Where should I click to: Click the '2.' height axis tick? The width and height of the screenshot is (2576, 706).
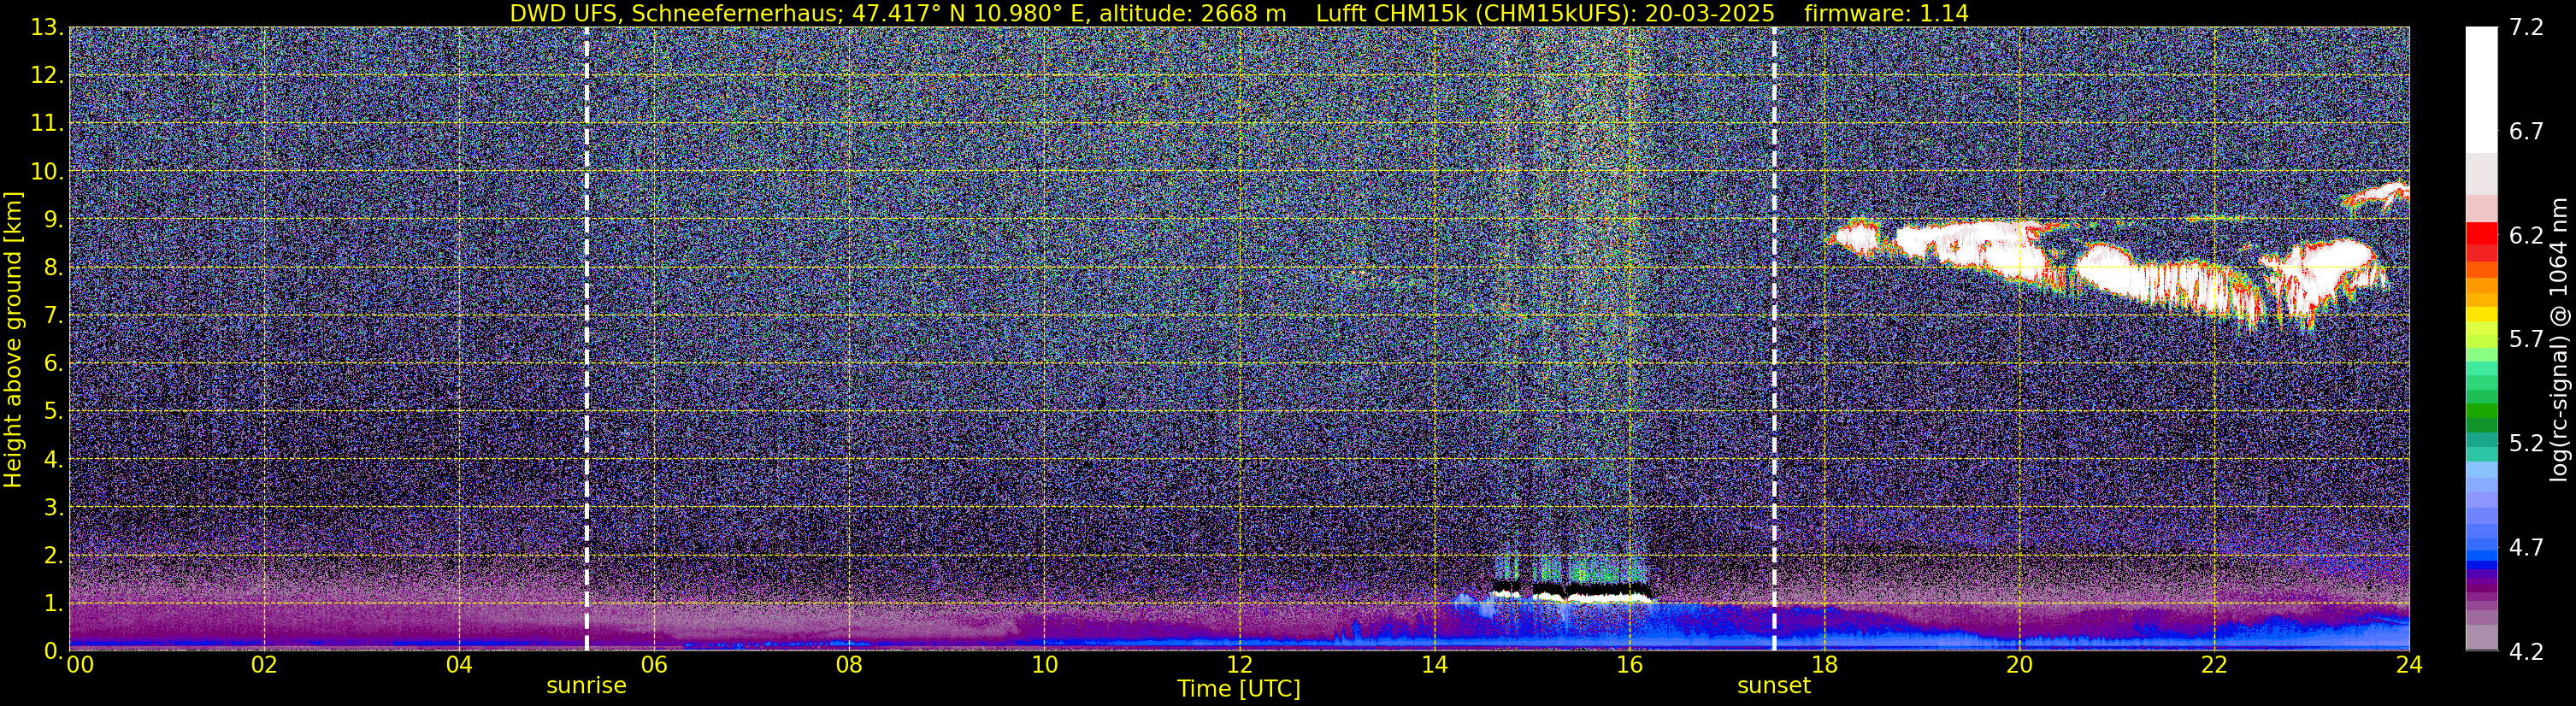point(54,555)
